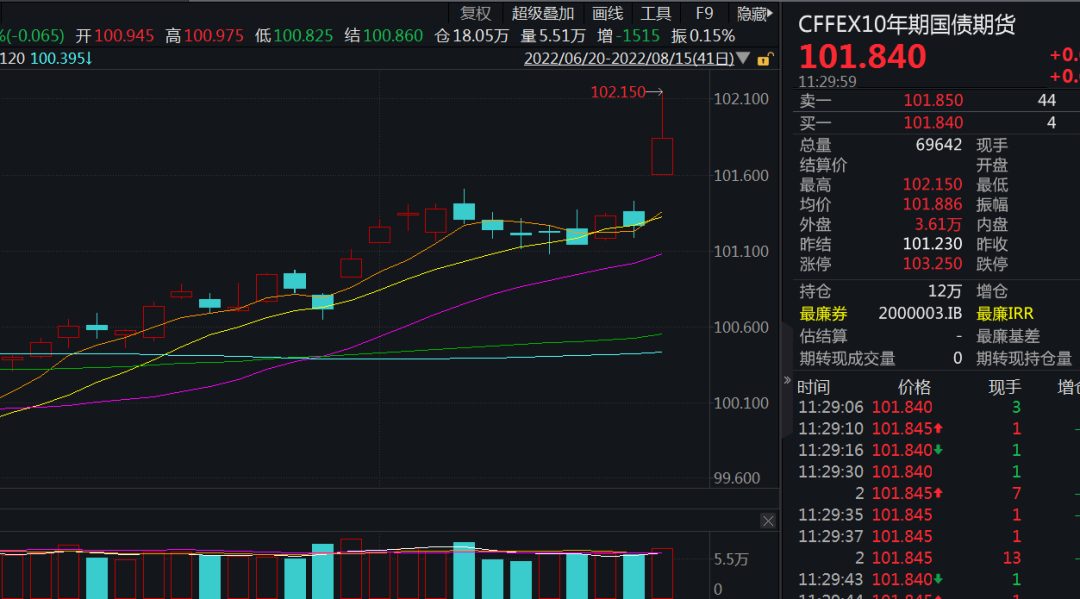
Task: Open the 超级叠加 overlay menu
Action: [543, 13]
